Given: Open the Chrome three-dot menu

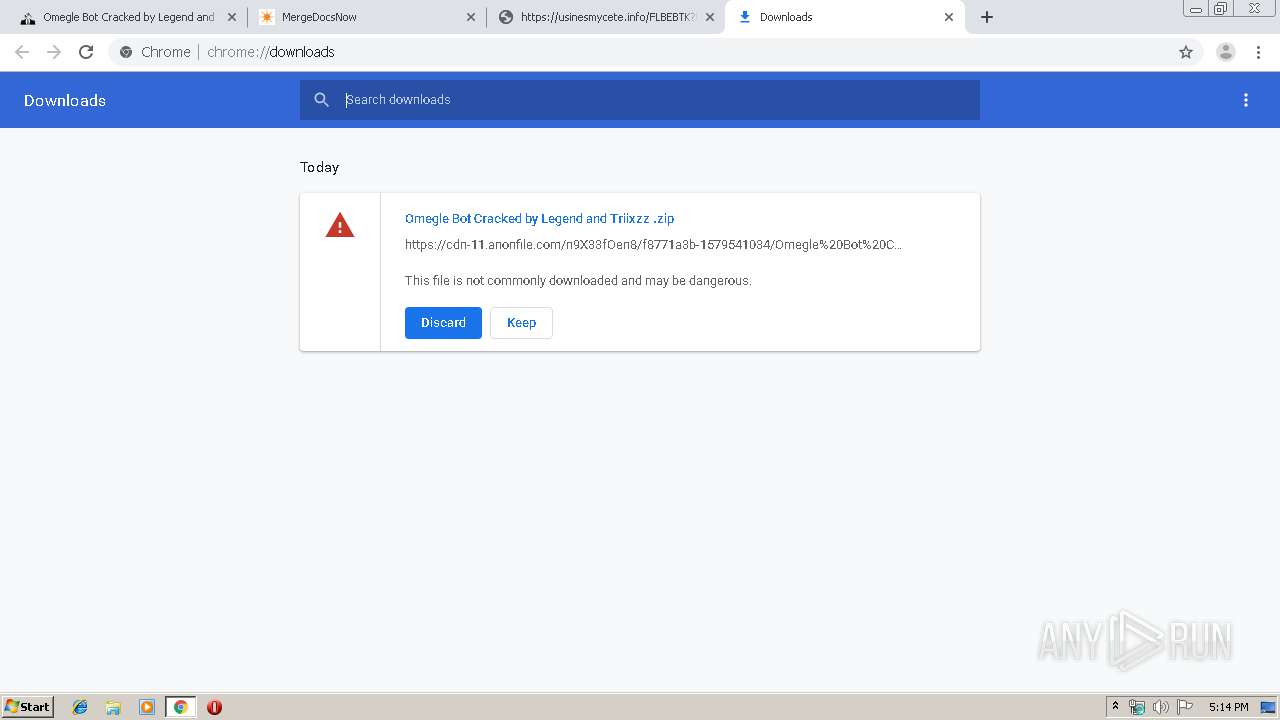Looking at the screenshot, I should coord(1259,52).
